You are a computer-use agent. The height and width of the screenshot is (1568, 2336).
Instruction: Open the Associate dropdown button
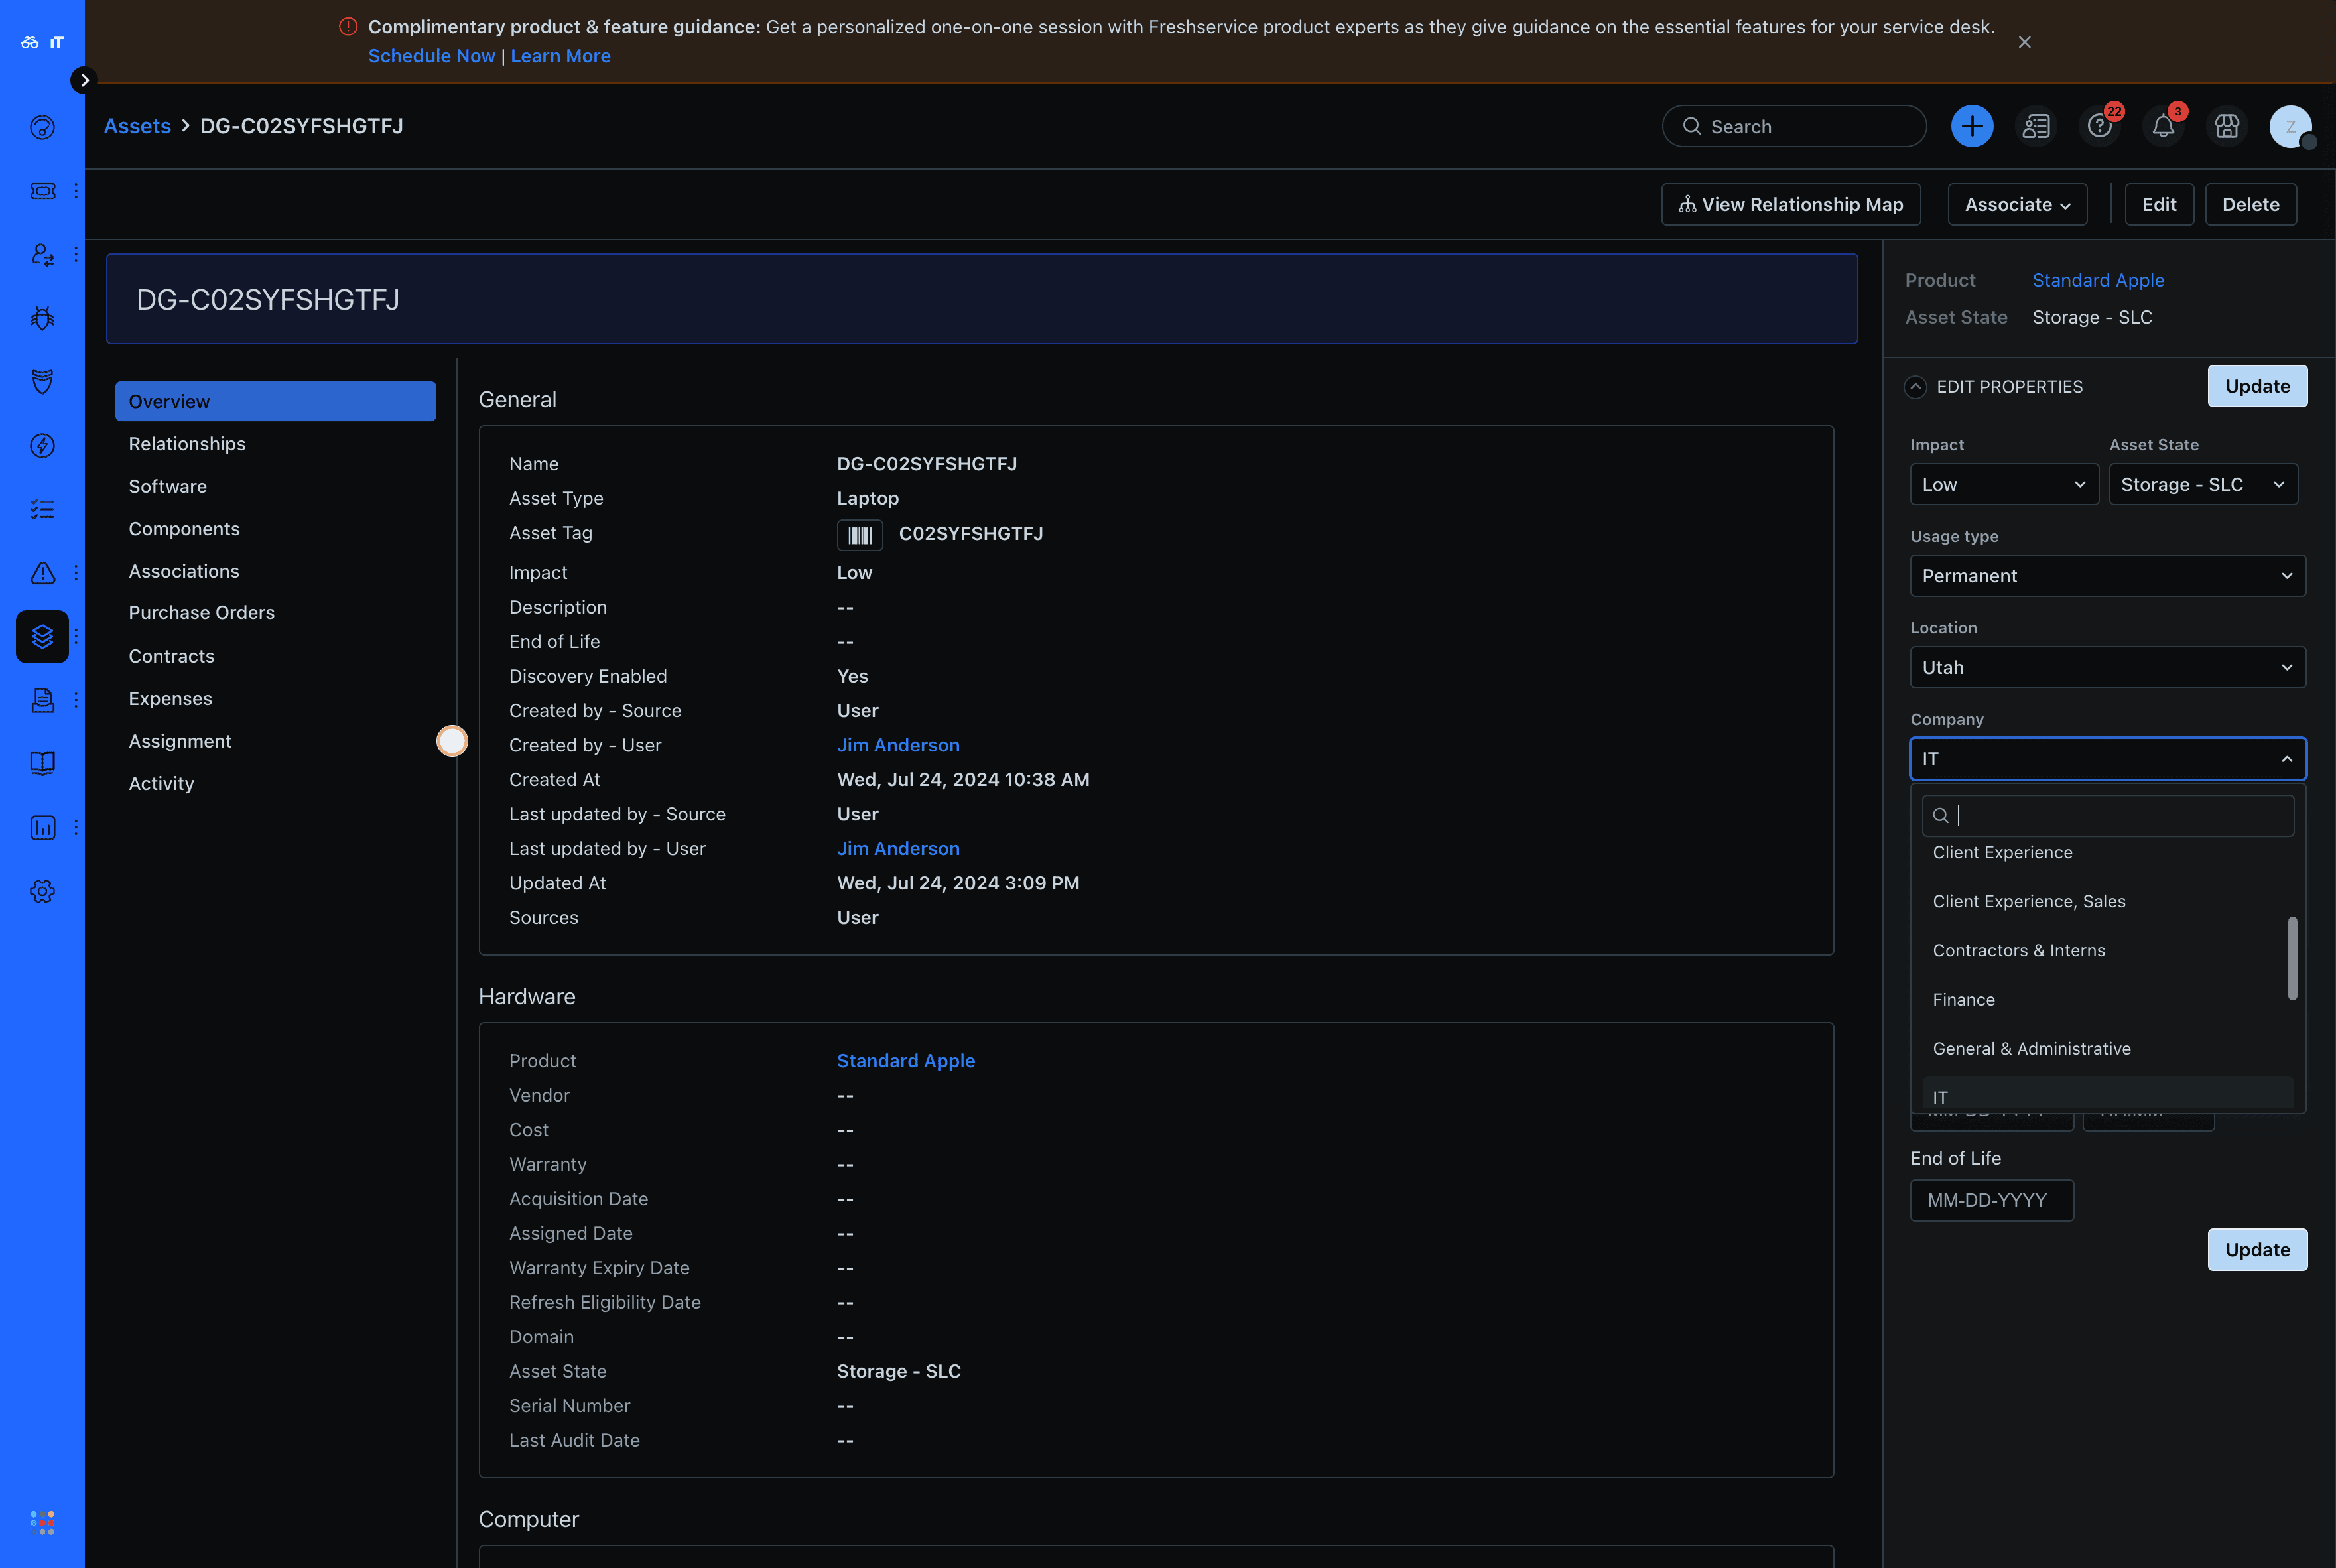point(2017,204)
